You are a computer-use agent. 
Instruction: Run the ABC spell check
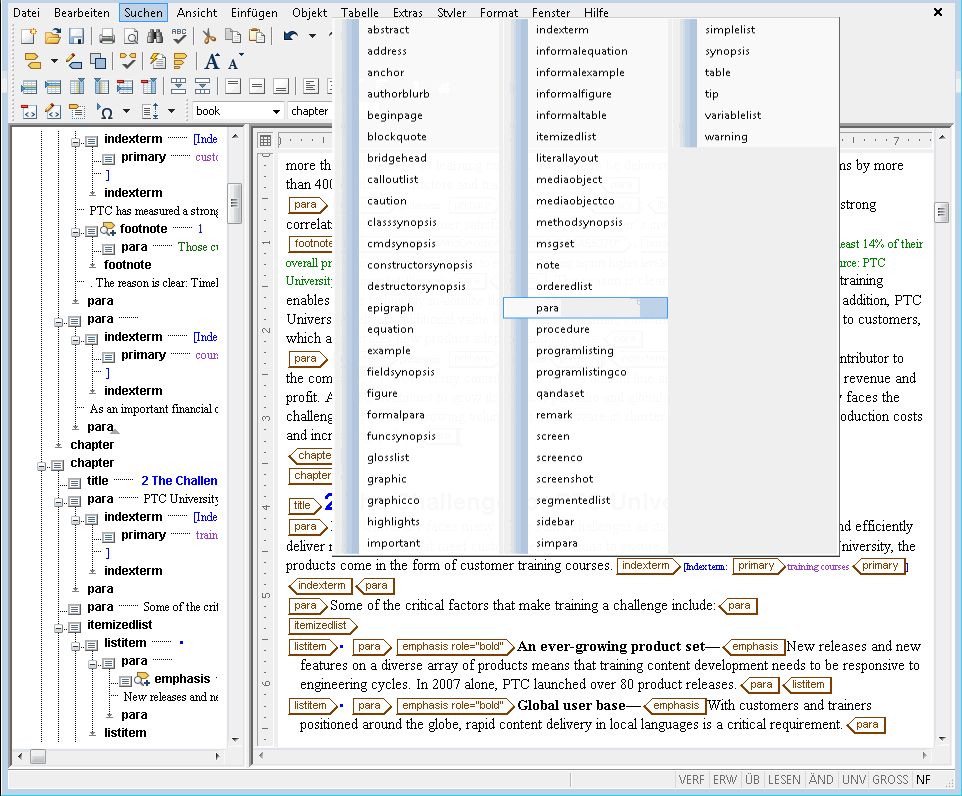[179, 36]
